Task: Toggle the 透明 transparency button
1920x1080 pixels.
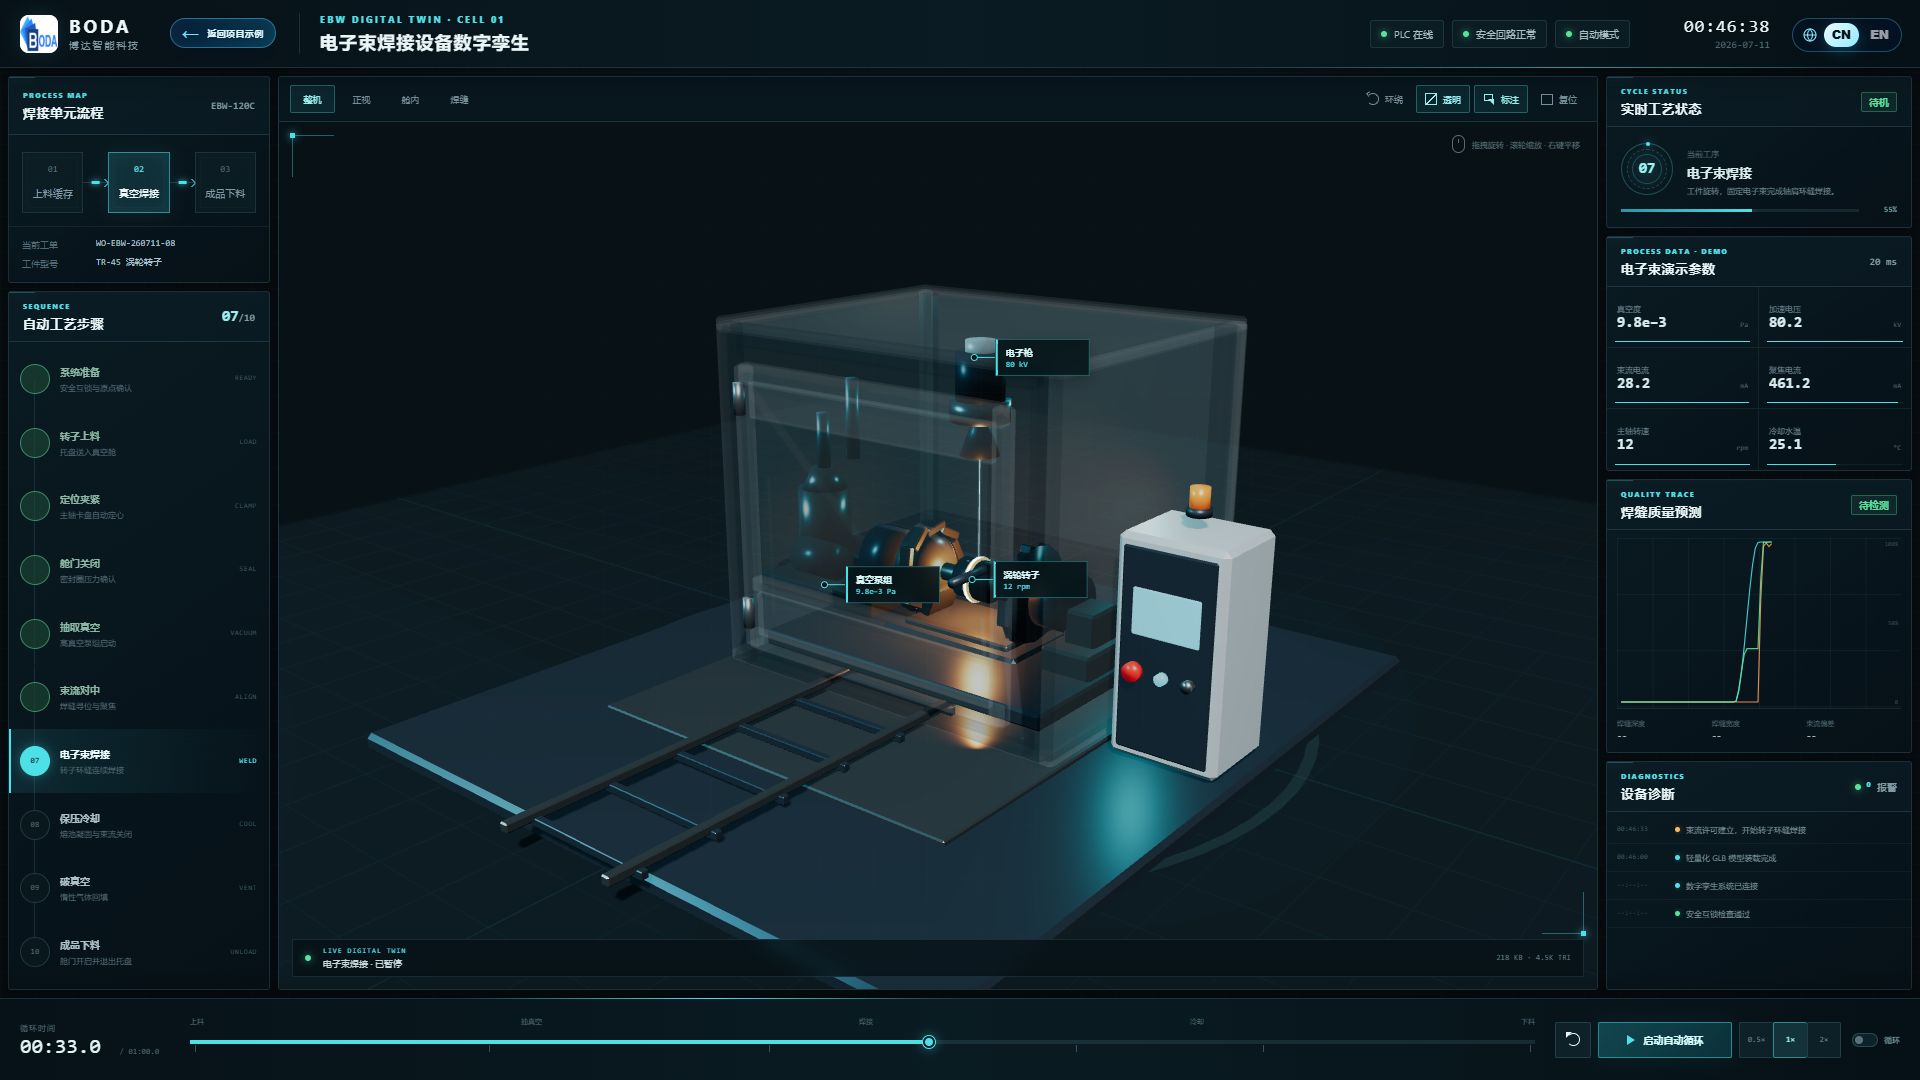Action: (1443, 99)
